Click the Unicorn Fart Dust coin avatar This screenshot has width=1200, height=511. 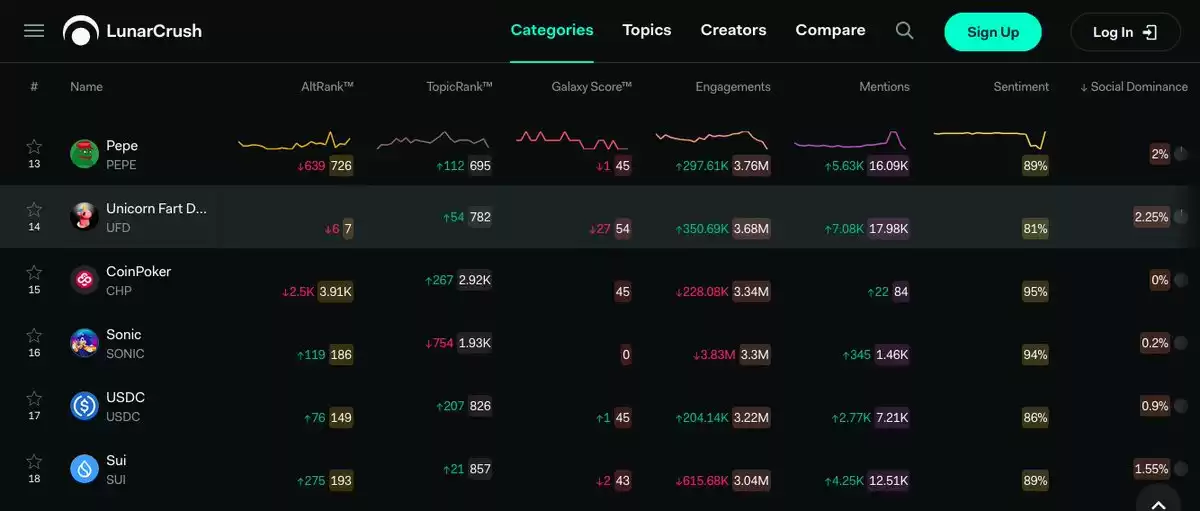84,217
